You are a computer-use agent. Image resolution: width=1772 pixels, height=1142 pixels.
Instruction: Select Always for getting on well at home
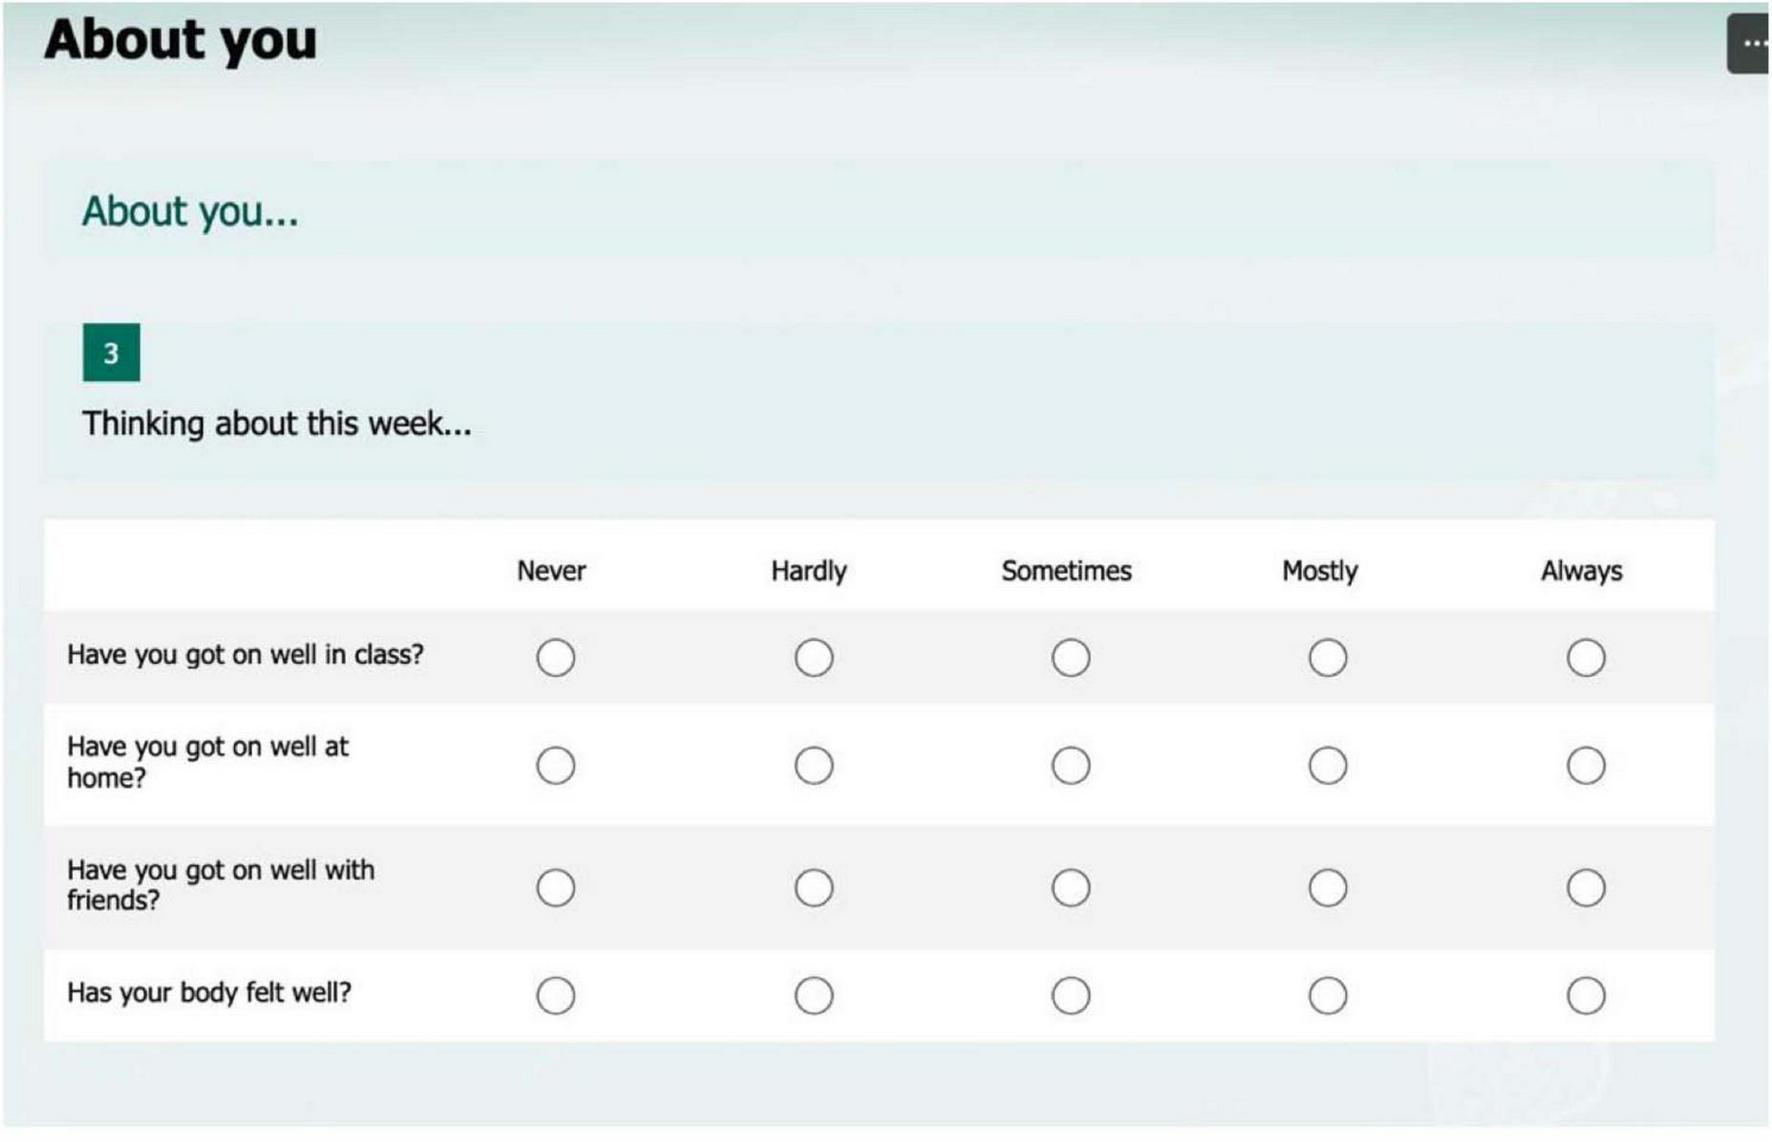click(x=1585, y=764)
